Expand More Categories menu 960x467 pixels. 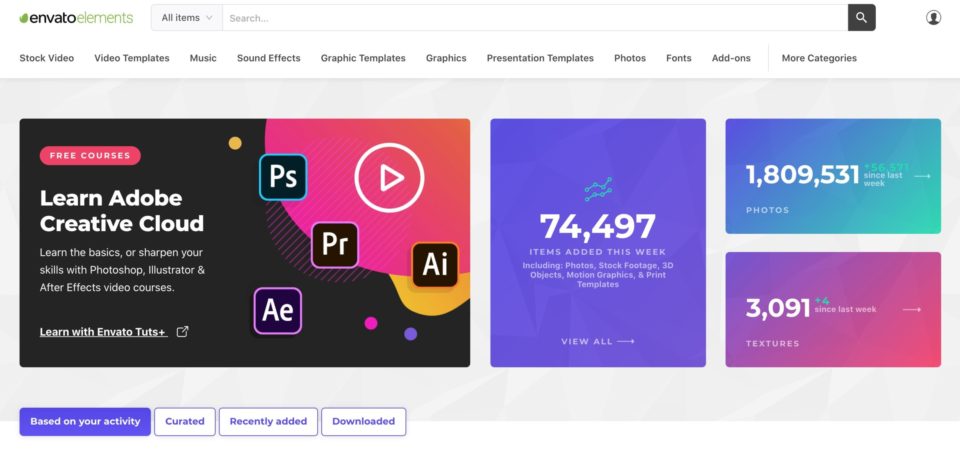(819, 58)
